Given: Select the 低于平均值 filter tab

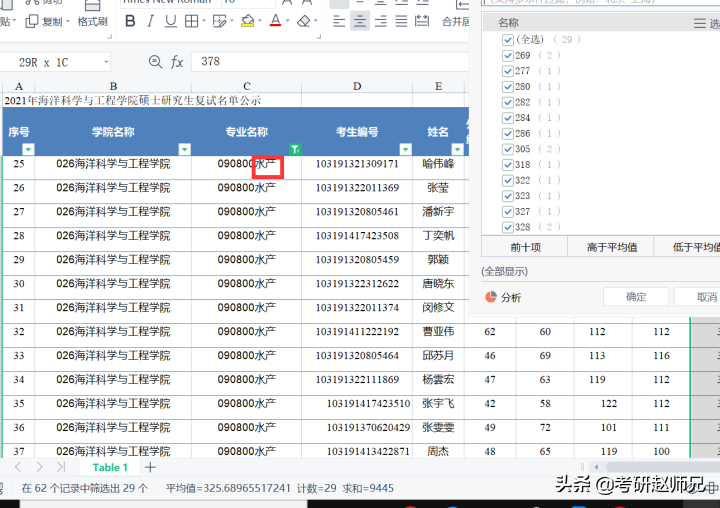Looking at the screenshot, I should pos(687,247).
